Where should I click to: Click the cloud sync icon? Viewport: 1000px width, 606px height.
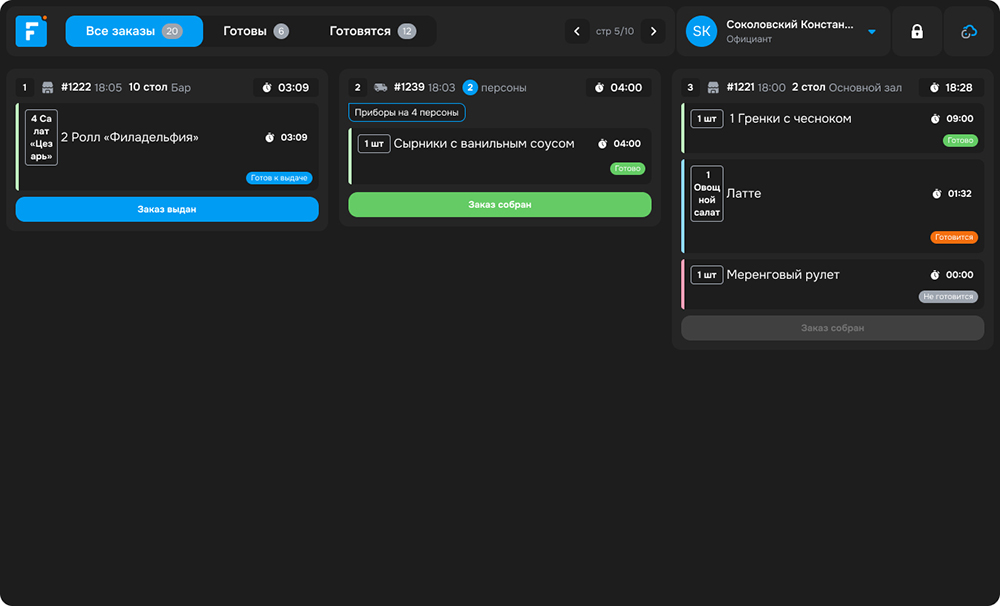point(968,32)
